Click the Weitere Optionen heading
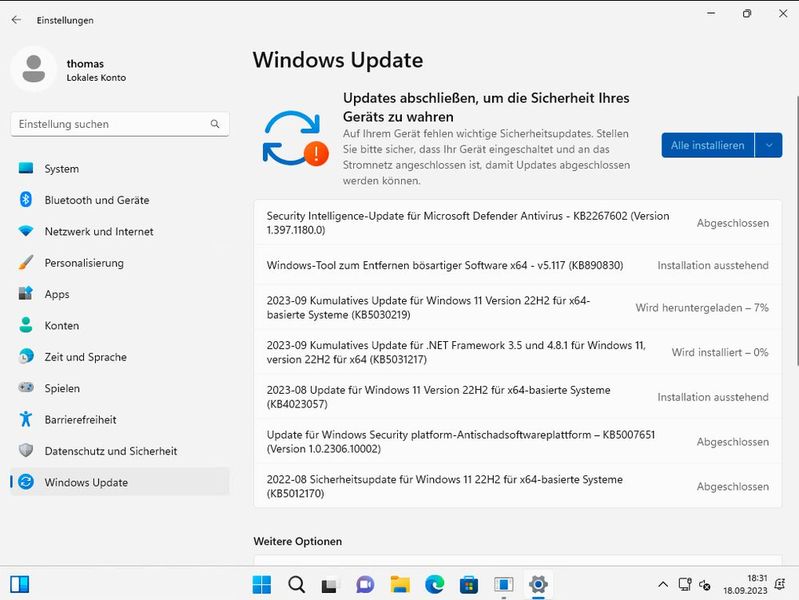The image size is (799, 600). point(298,541)
